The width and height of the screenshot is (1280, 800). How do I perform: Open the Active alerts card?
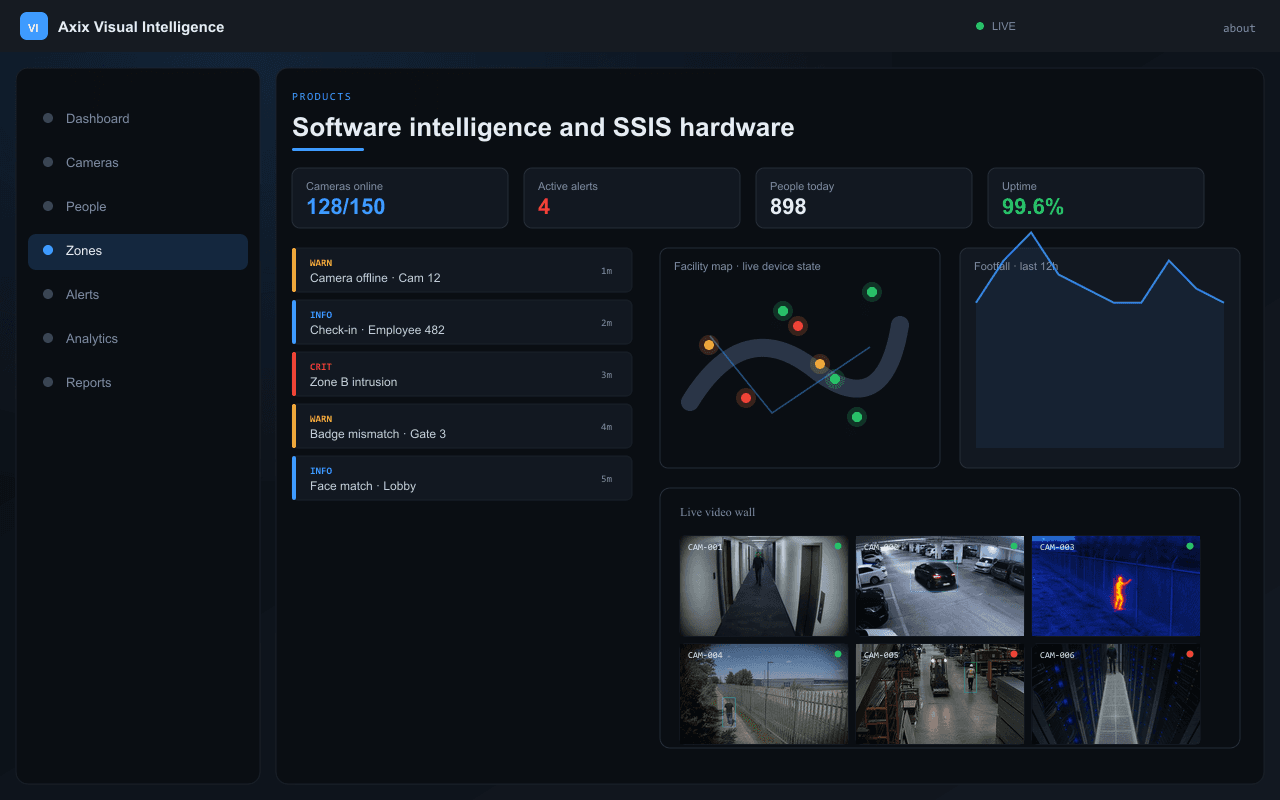(632, 198)
